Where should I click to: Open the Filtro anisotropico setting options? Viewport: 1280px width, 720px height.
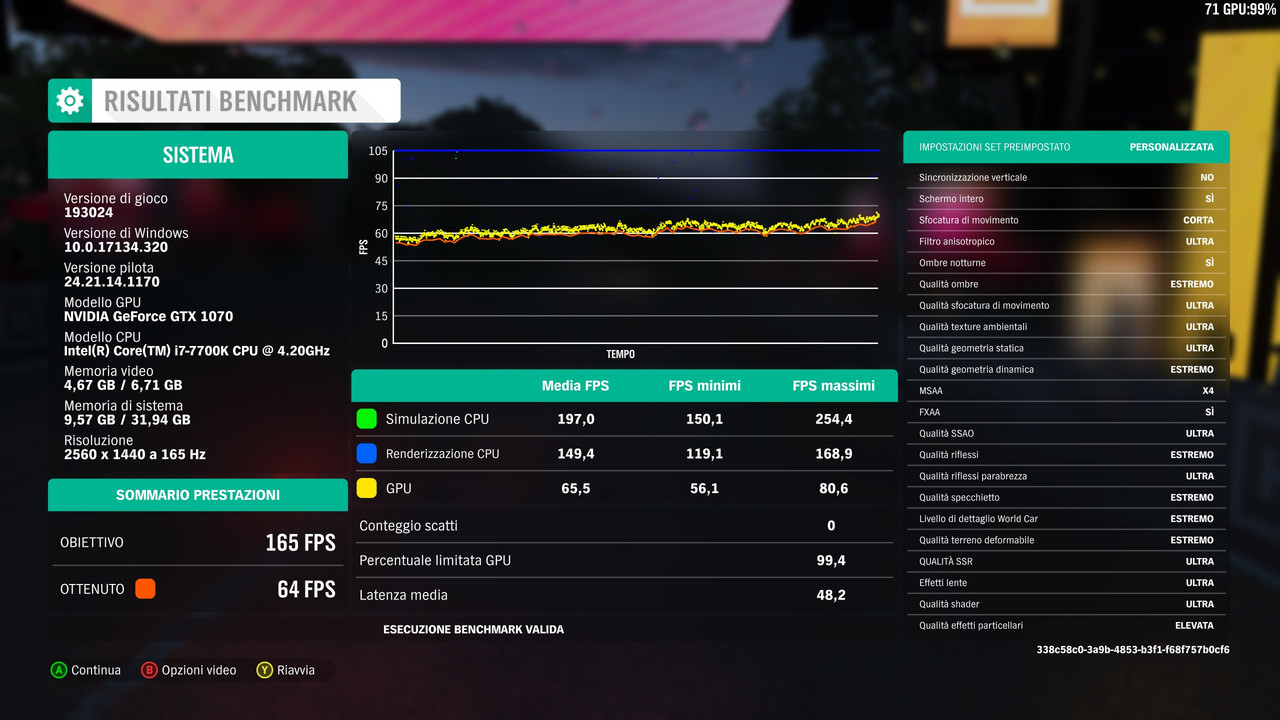pos(1066,241)
